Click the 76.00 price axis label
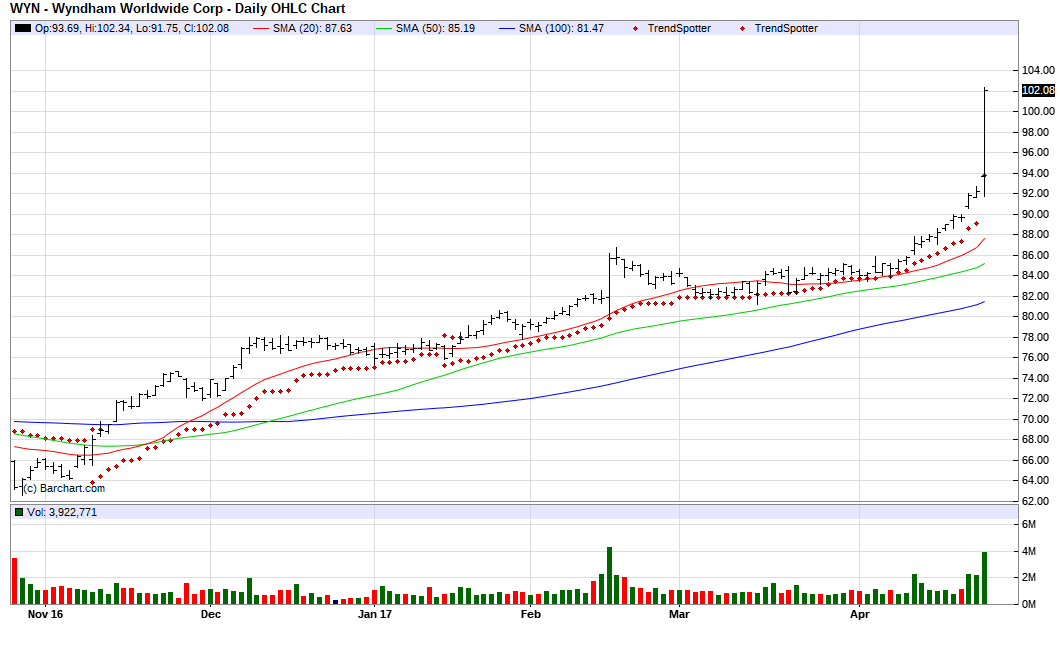Image resolution: width=1060 pixels, height=645 pixels. (1038, 357)
